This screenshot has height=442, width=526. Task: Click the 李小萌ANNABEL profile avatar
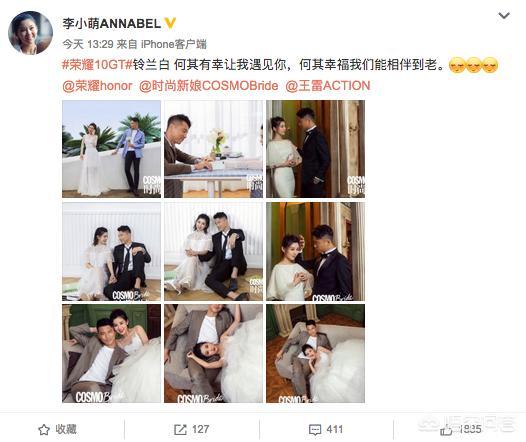(x=31, y=33)
